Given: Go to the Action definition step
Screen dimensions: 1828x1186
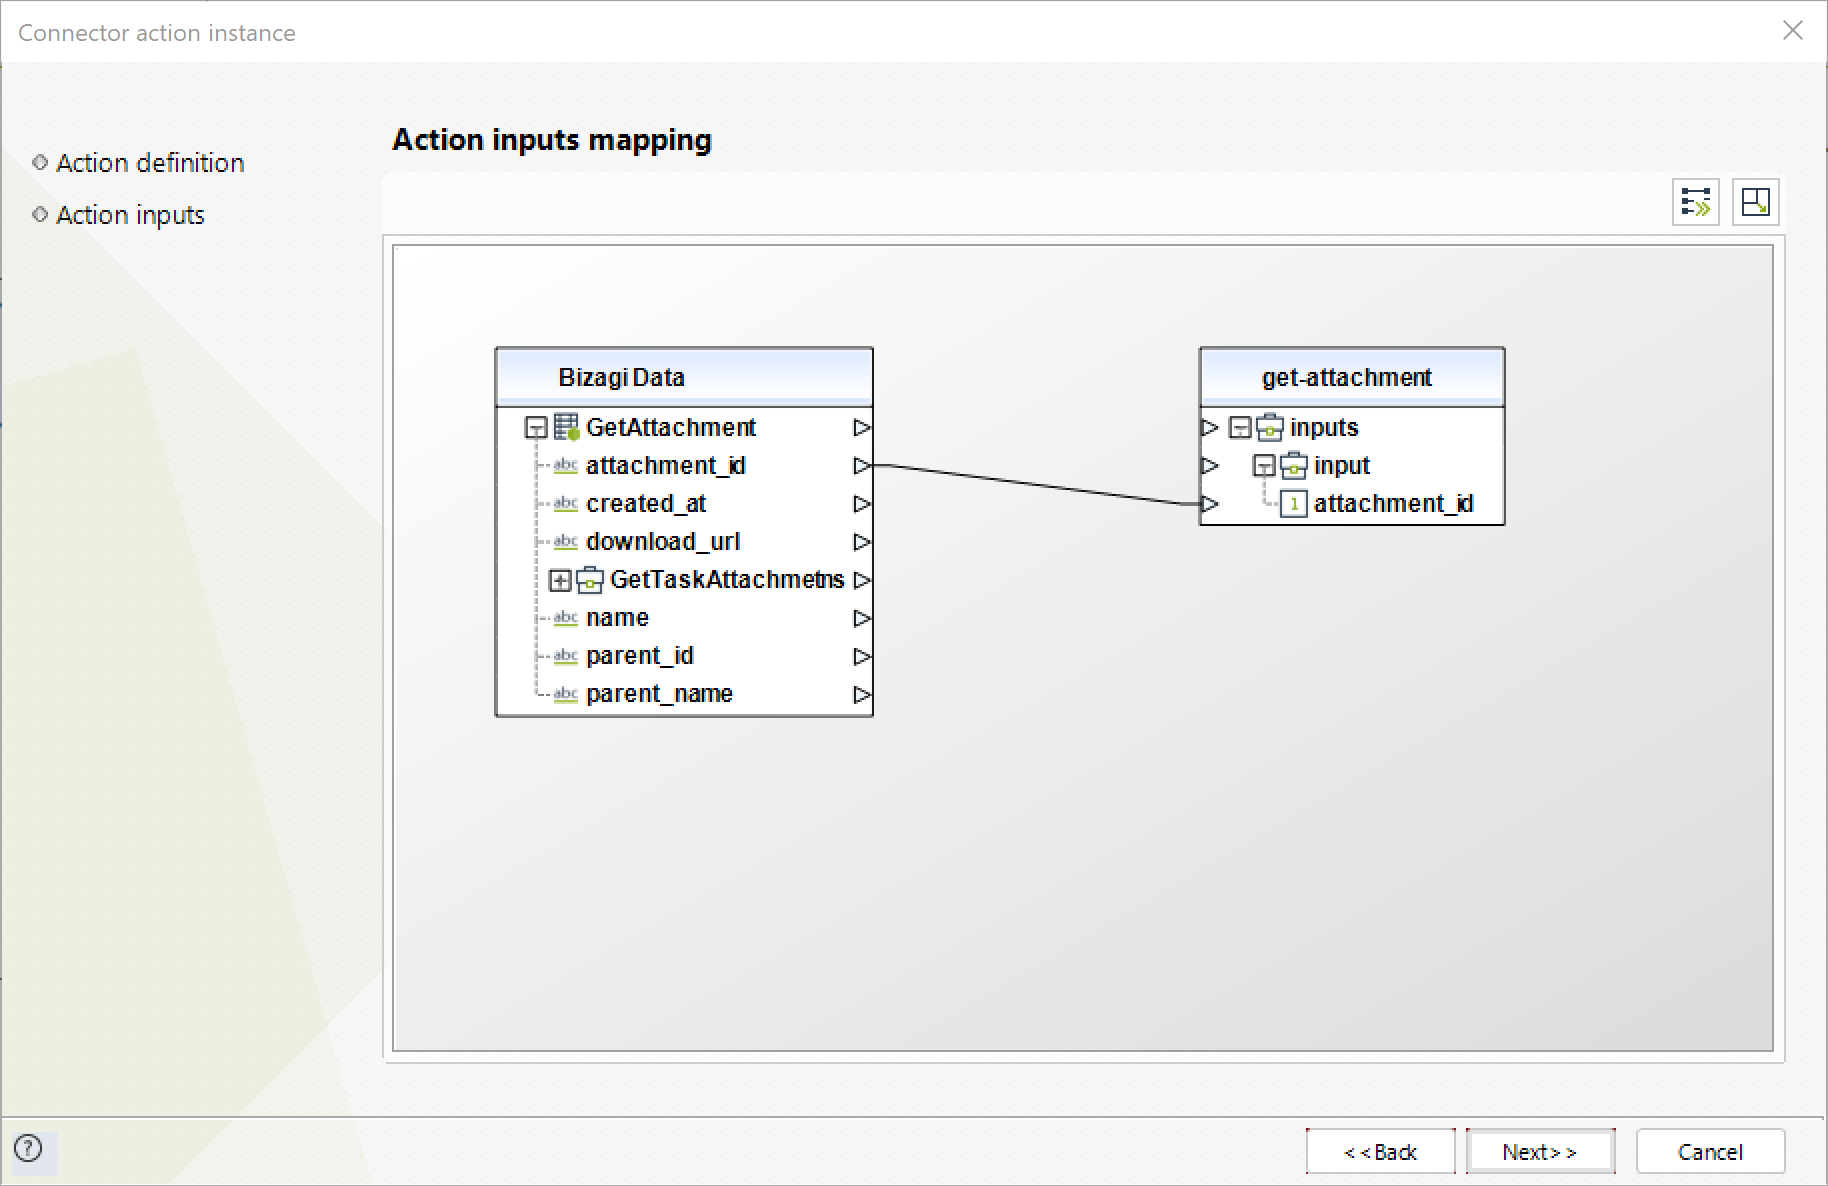Looking at the screenshot, I should tap(150, 163).
